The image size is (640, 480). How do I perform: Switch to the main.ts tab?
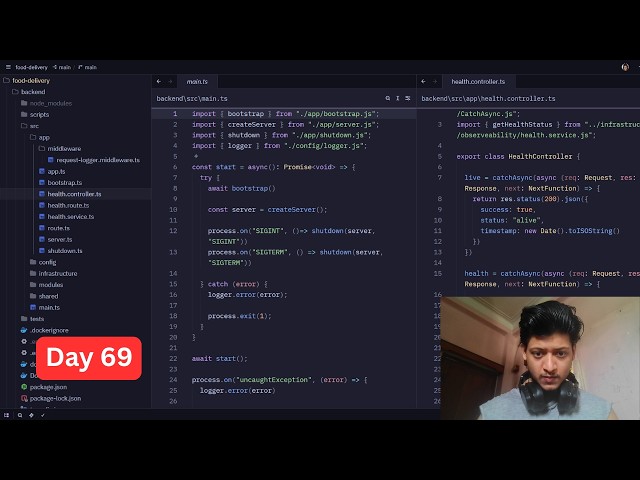coord(197,82)
